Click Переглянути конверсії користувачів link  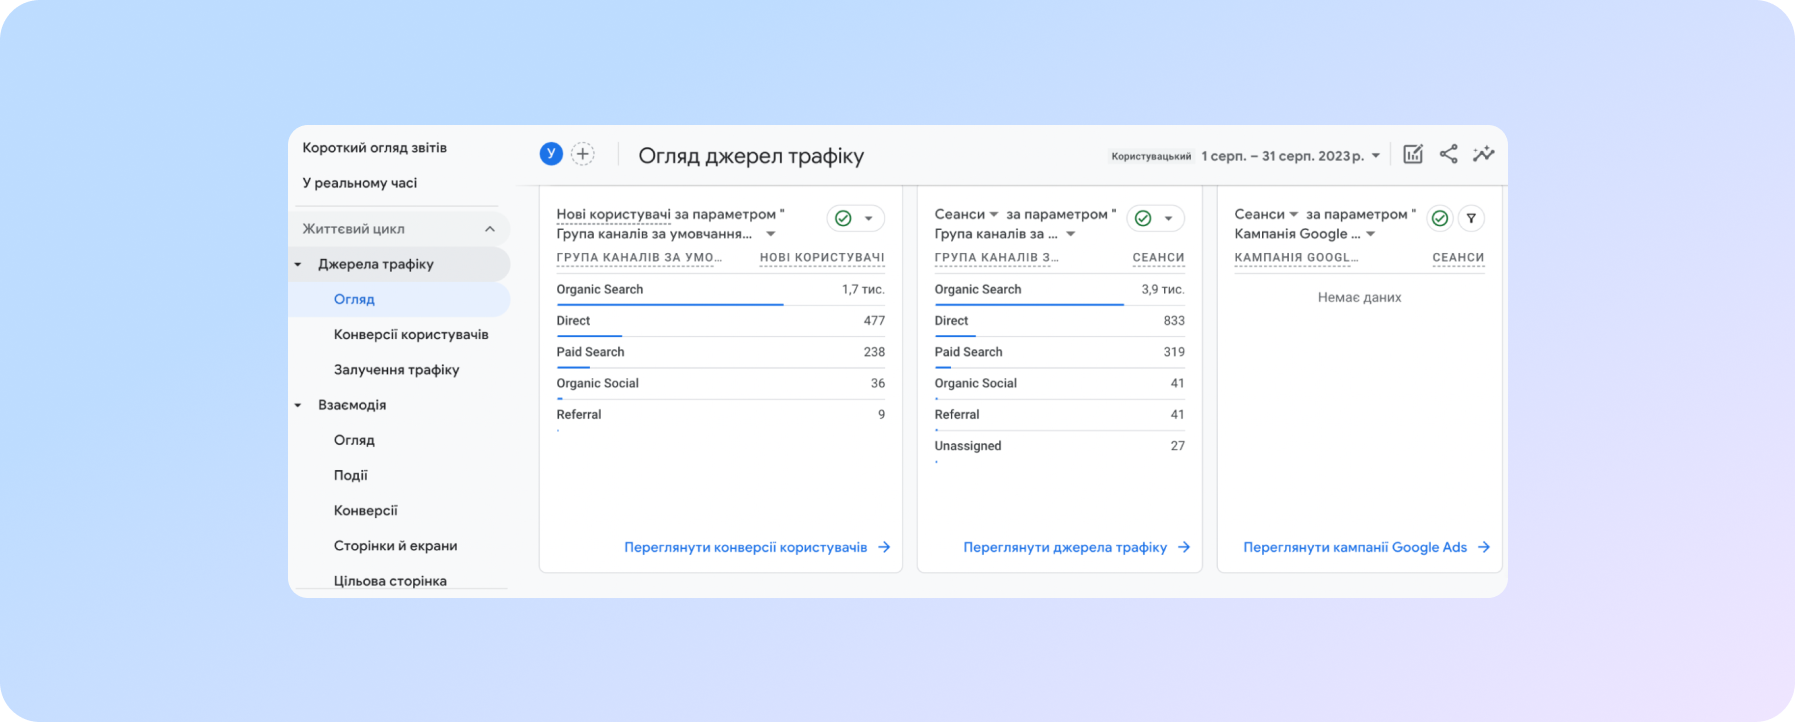(745, 547)
